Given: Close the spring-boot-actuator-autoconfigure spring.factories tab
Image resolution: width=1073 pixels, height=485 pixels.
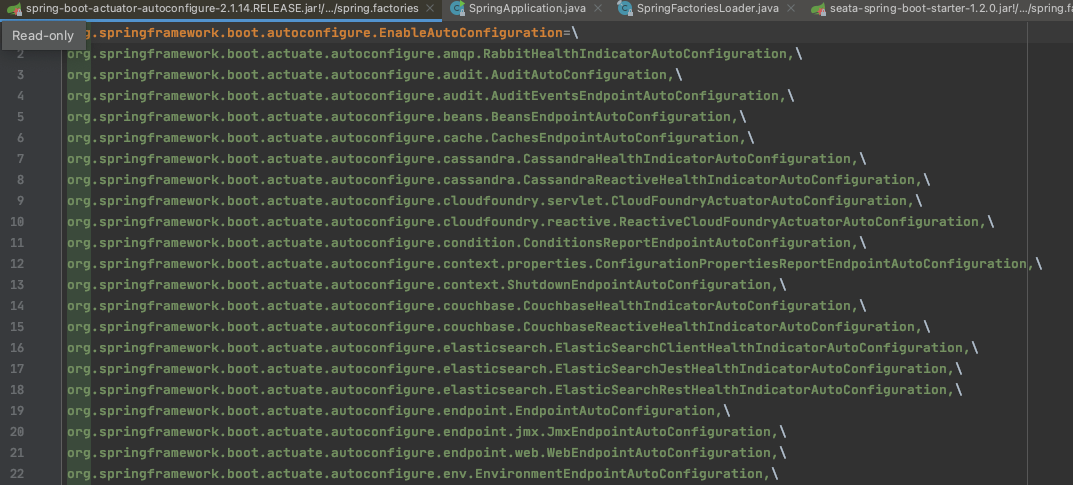Looking at the screenshot, I should tap(430, 9).
